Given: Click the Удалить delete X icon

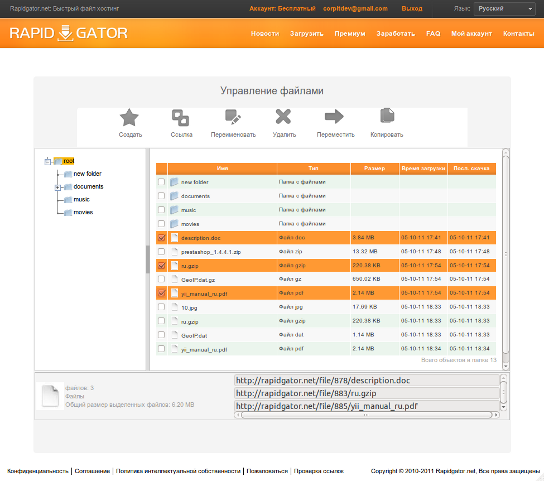Looking at the screenshot, I should pyautogui.click(x=283, y=117).
